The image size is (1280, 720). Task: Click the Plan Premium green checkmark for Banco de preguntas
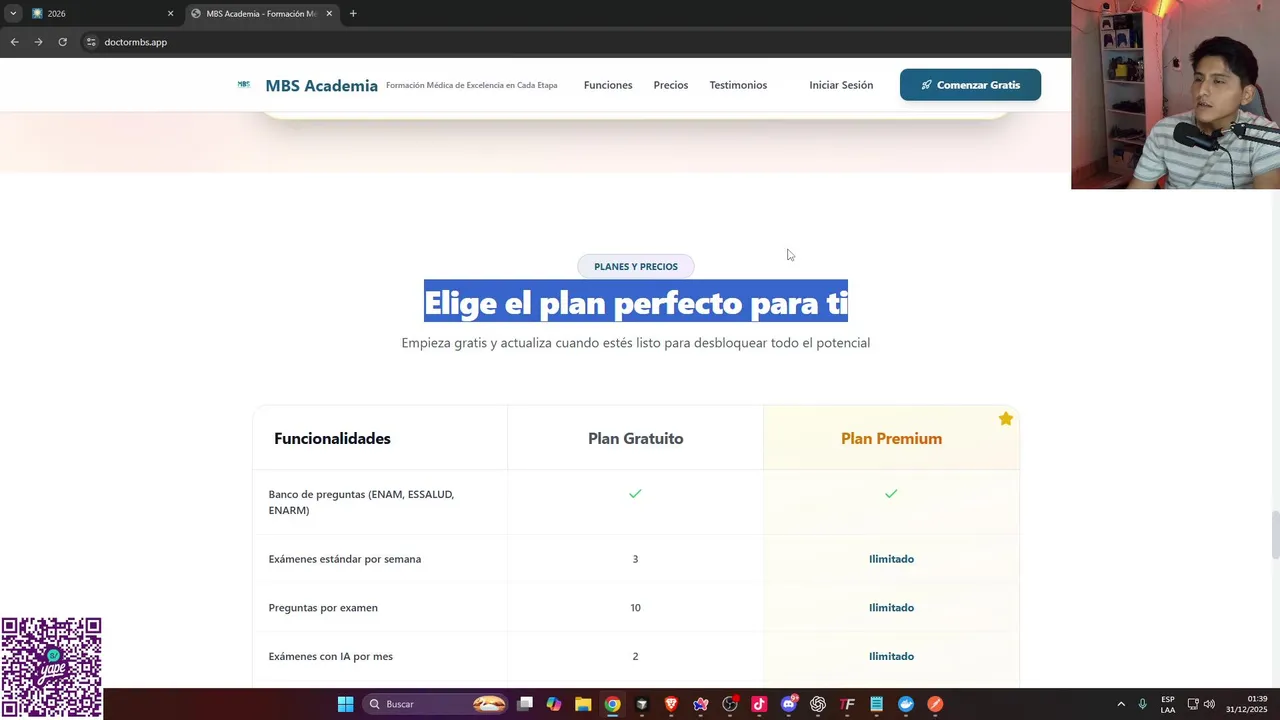pos(891,494)
